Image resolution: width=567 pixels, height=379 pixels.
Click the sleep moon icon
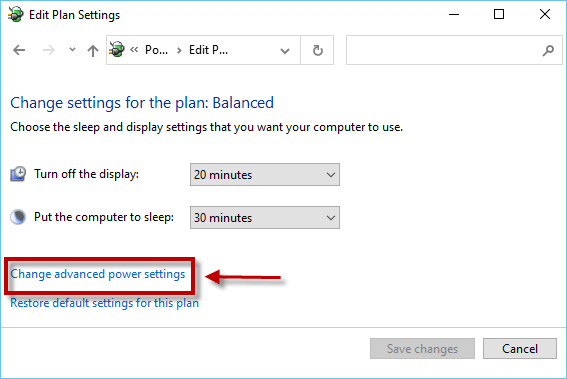18,217
